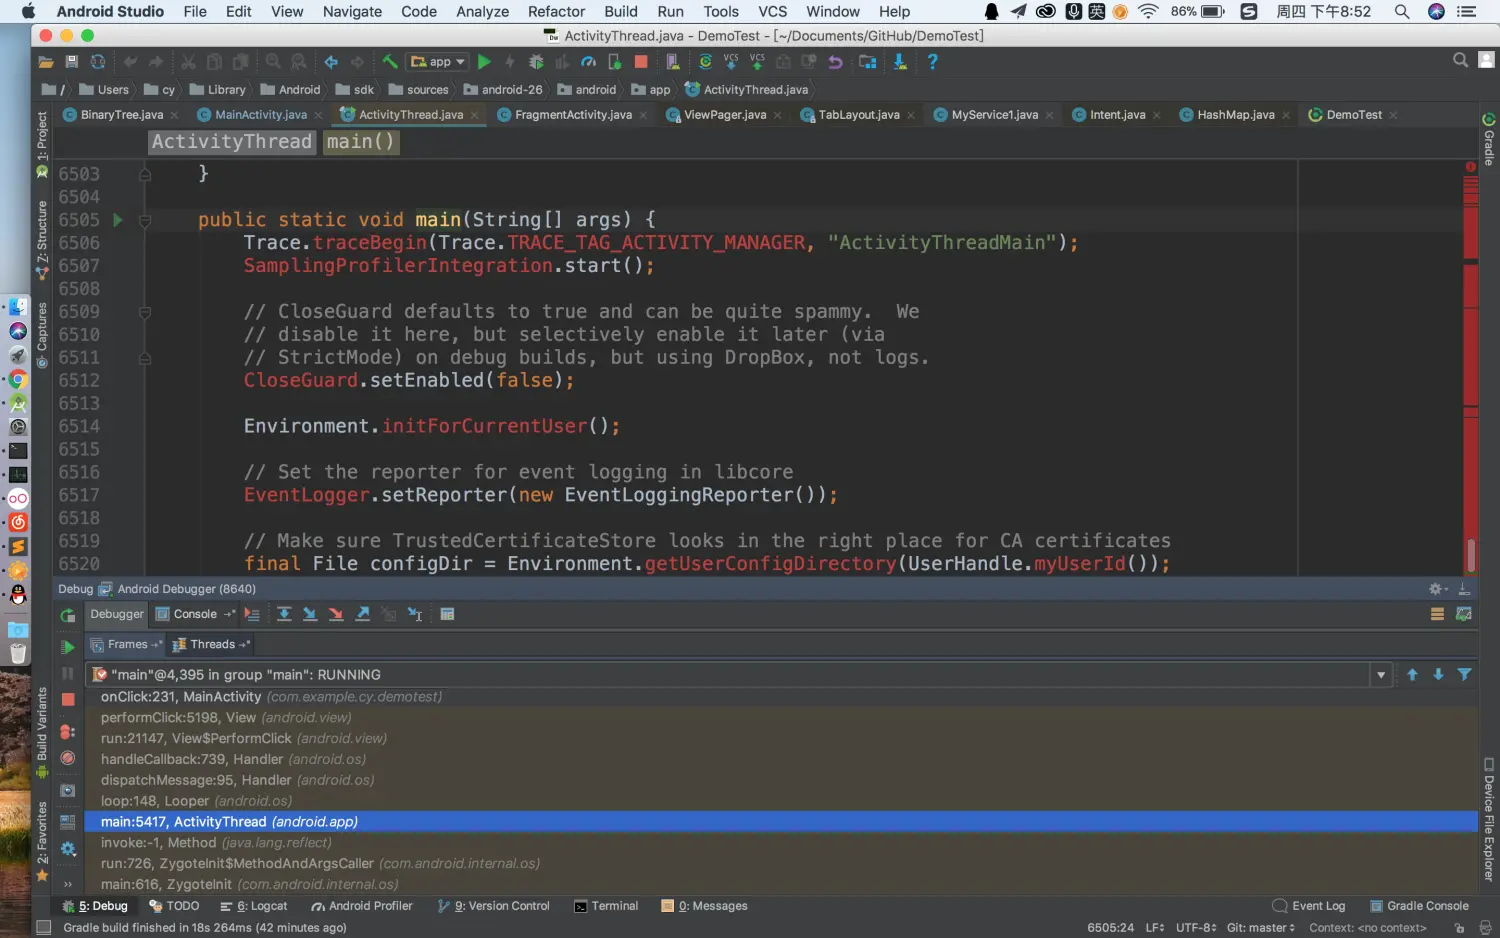Click Attach debugger to Android process icon
The height and width of the screenshot is (938, 1500).
[x=615, y=62]
